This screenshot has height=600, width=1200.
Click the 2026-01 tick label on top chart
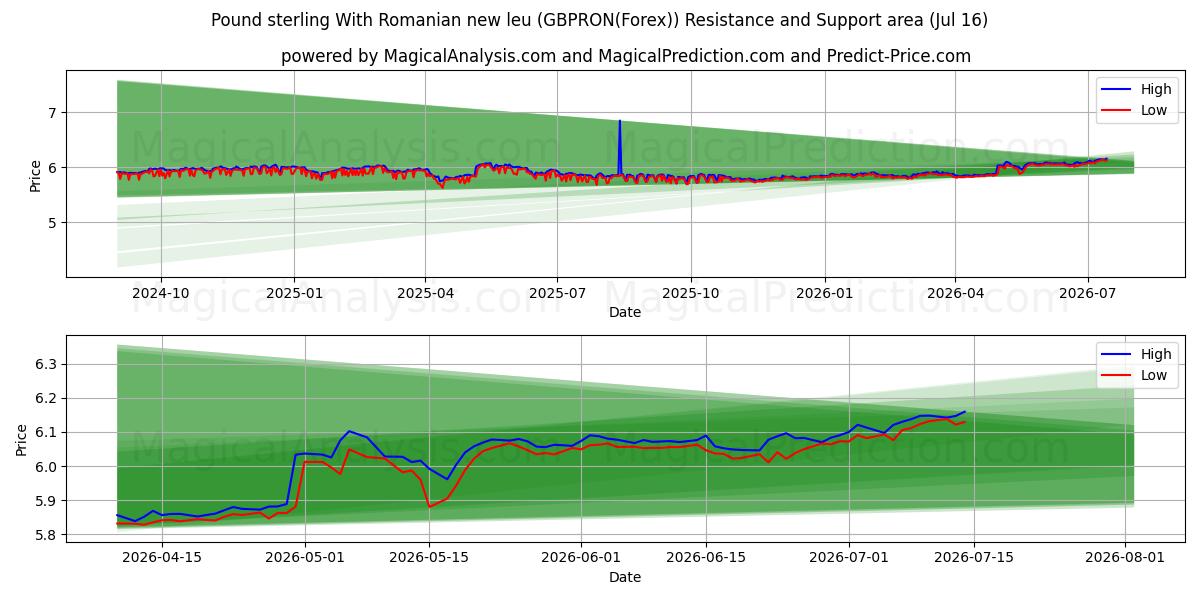click(824, 293)
